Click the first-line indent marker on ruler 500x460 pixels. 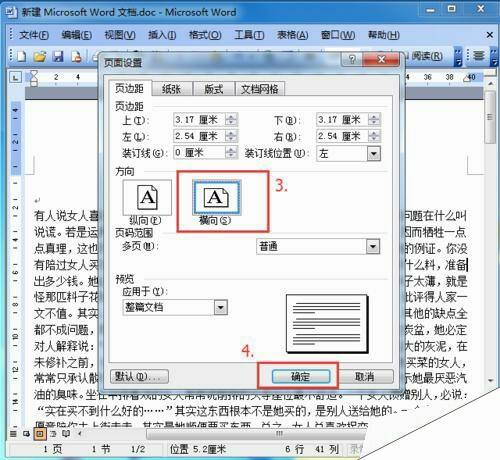point(34,74)
